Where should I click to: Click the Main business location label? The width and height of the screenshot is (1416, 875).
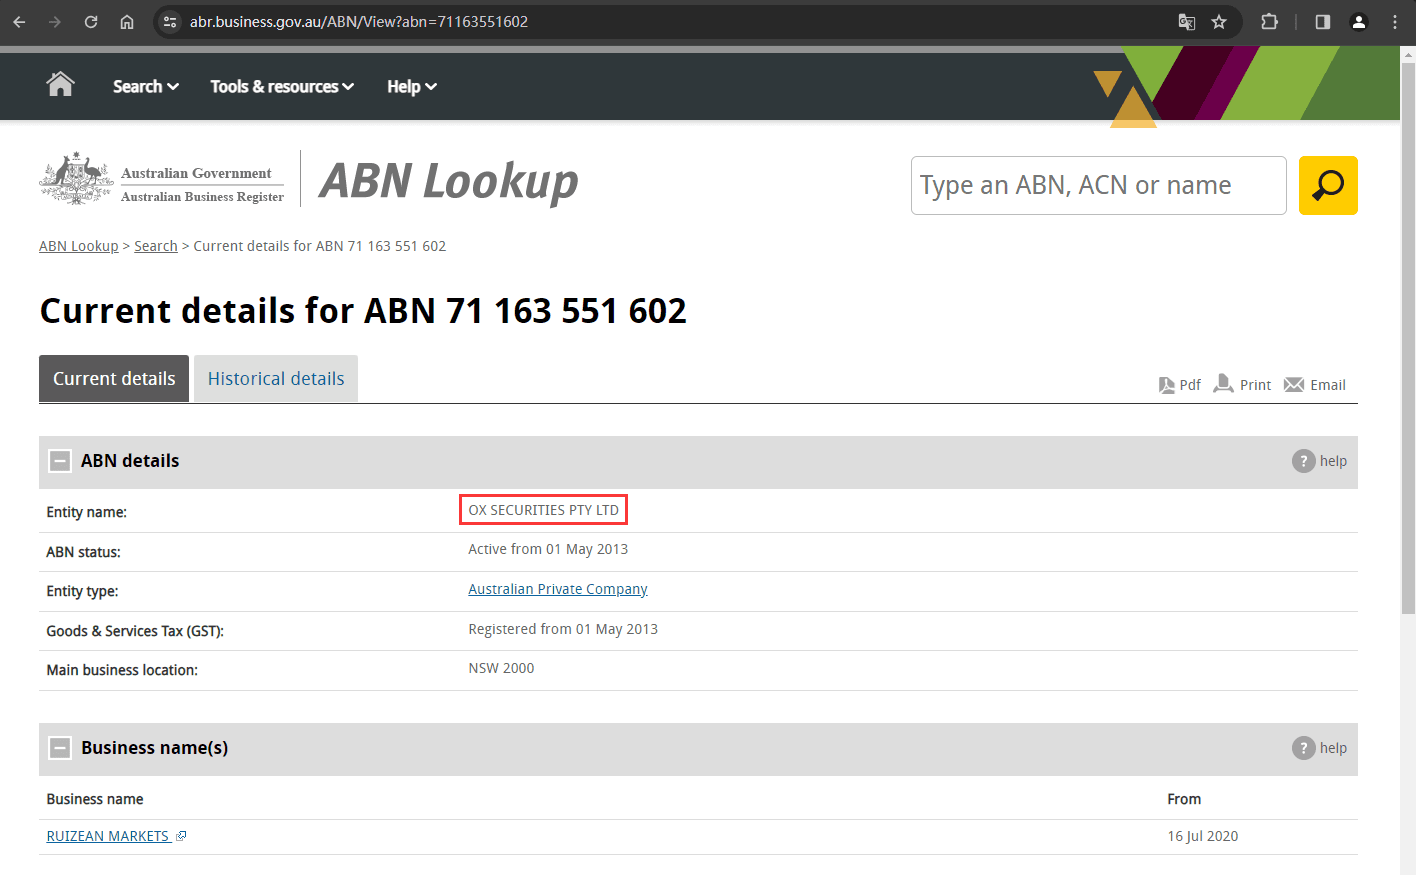point(122,670)
